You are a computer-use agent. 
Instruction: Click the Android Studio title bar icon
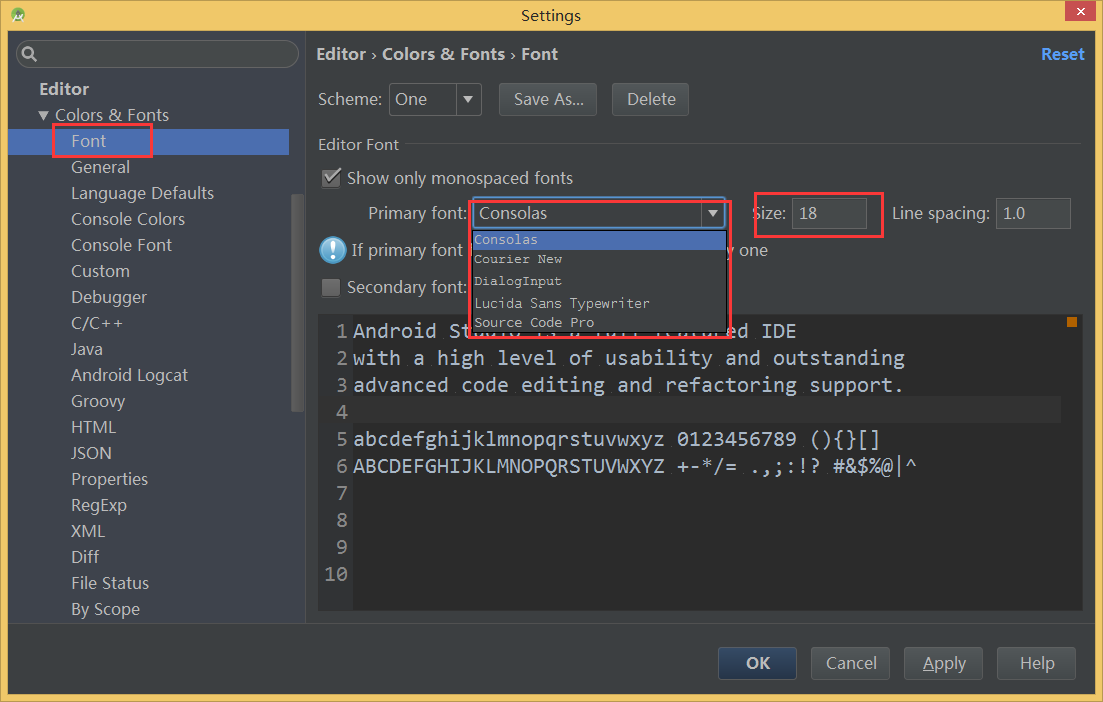pyautogui.click(x=18, y=14)
